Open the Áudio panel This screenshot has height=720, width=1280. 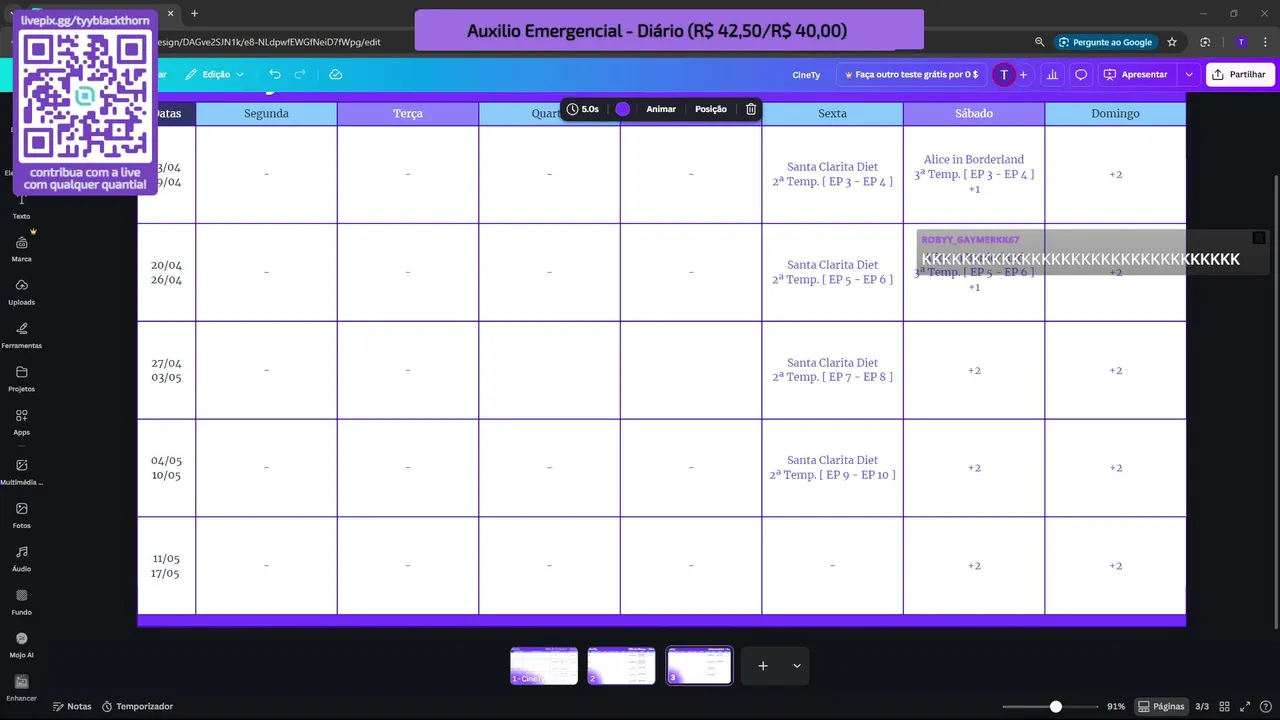[21, 558]
